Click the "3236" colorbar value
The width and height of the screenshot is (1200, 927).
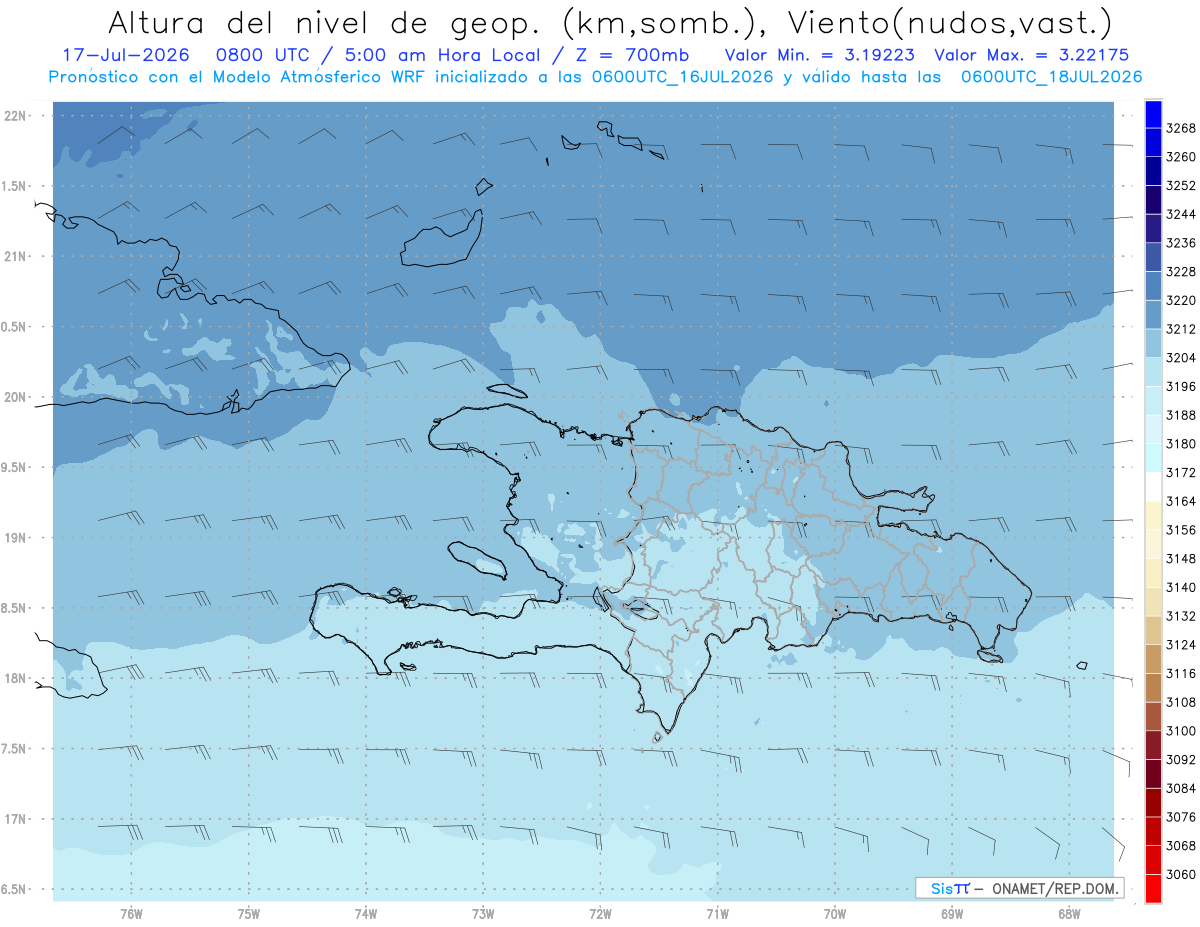[x=1181, y=243]
